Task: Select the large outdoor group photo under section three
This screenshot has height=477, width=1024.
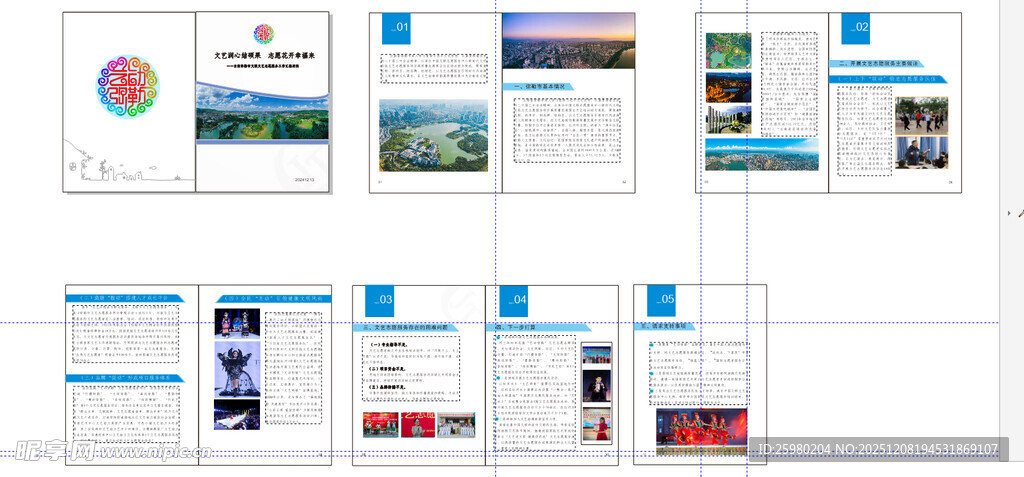Action: (456, 425)
